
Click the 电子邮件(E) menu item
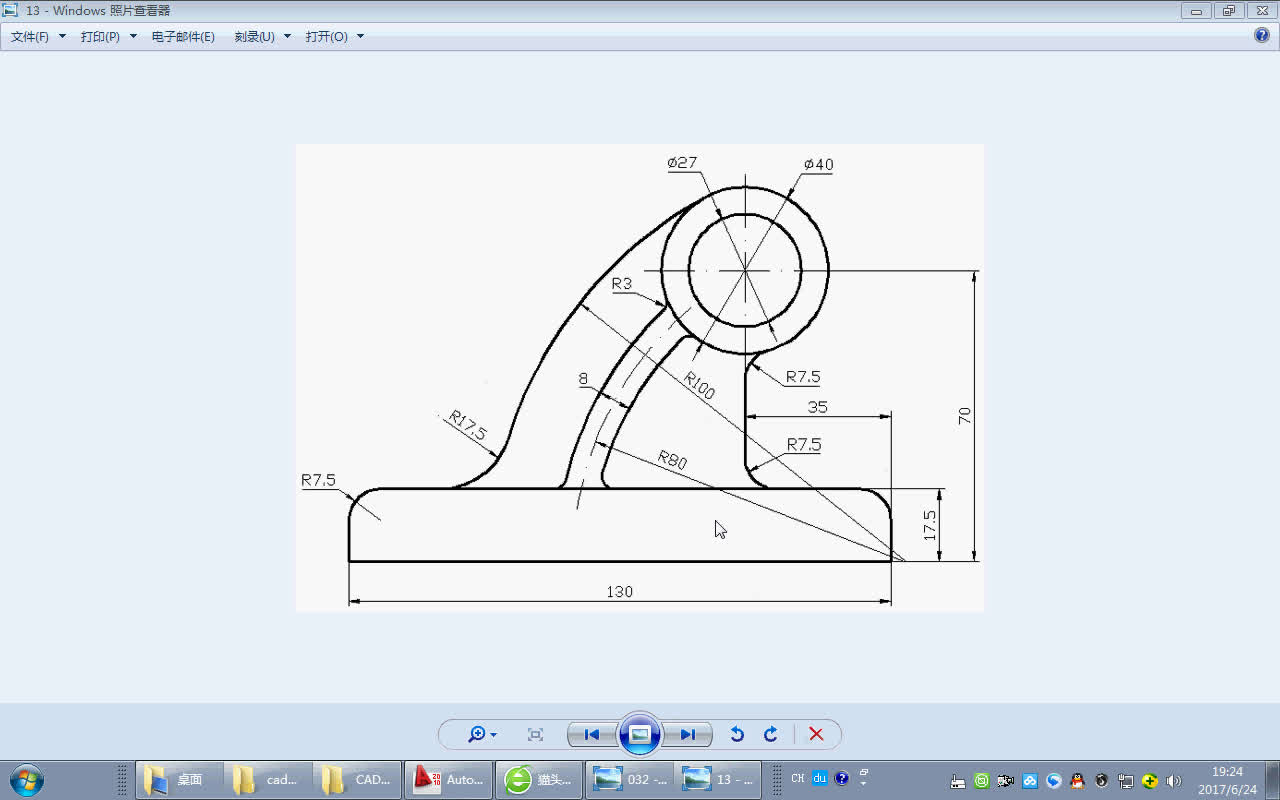click(183, 36)
